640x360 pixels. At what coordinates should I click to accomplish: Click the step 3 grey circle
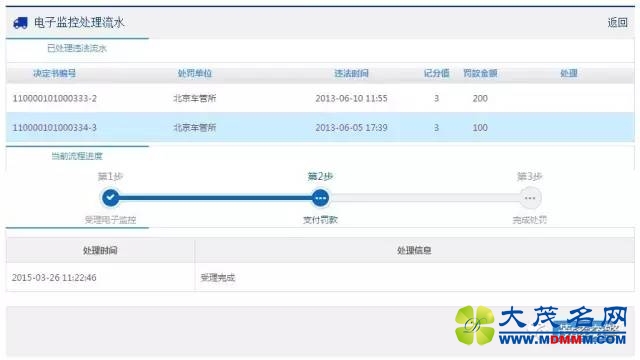pyautogui.click(x=530, y=198)
